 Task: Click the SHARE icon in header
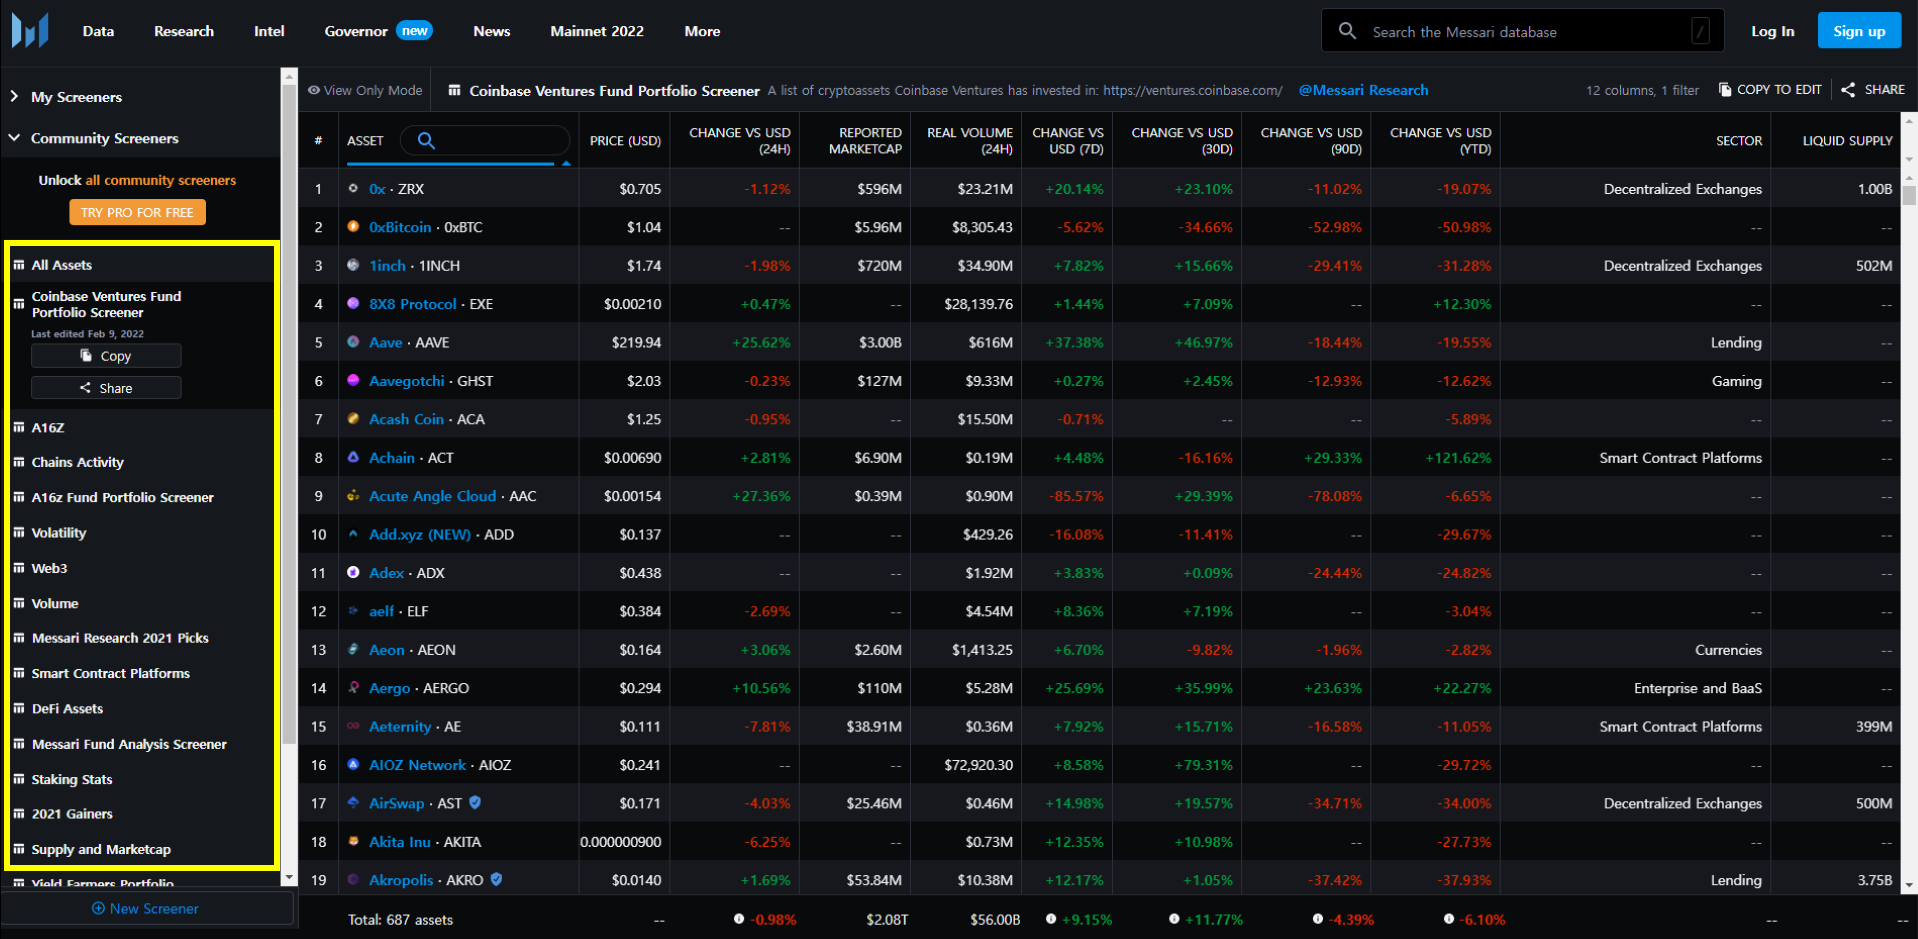coord(1848,89)
